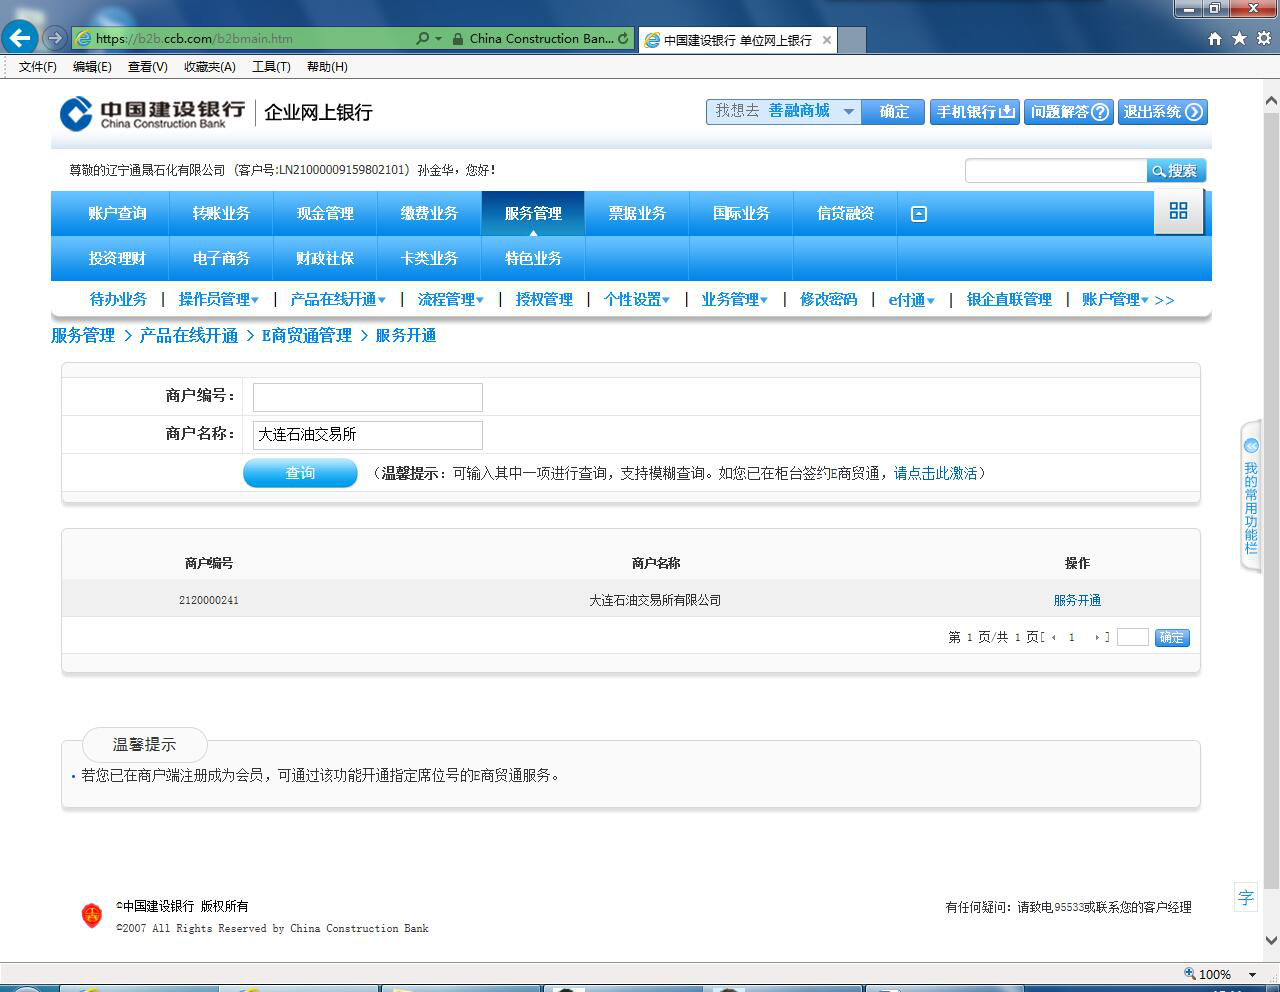Click the 确定 button beside 善融商城

point(894,112)
